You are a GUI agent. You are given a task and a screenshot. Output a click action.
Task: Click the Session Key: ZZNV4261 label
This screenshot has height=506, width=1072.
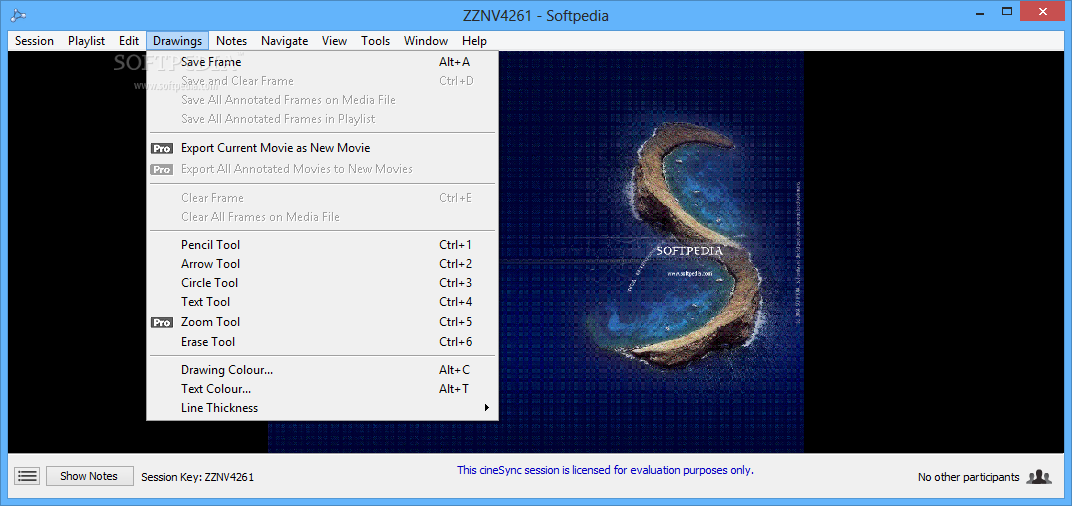coord(198,477)
